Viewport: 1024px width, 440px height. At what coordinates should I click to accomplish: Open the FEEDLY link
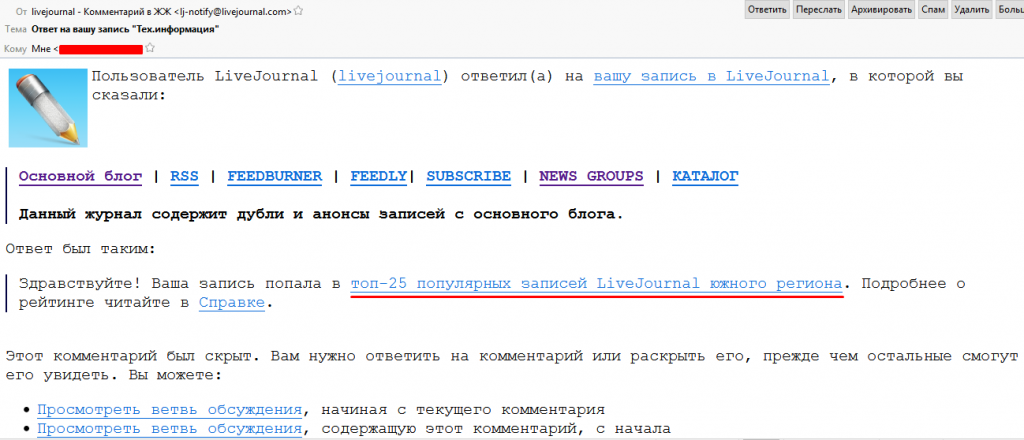click(379, 176)
